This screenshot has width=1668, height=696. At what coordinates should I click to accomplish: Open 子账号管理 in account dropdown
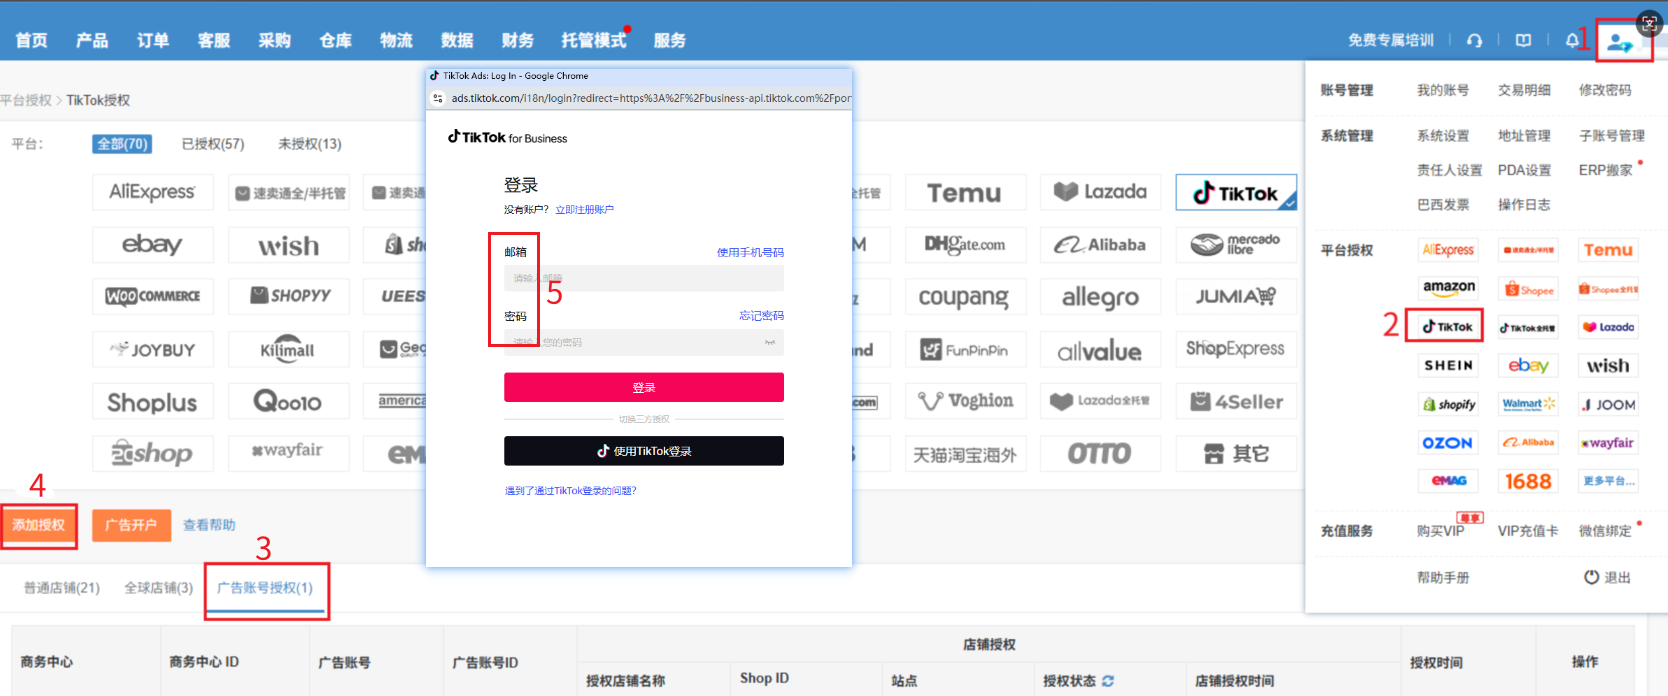(x=1612, y=136)
